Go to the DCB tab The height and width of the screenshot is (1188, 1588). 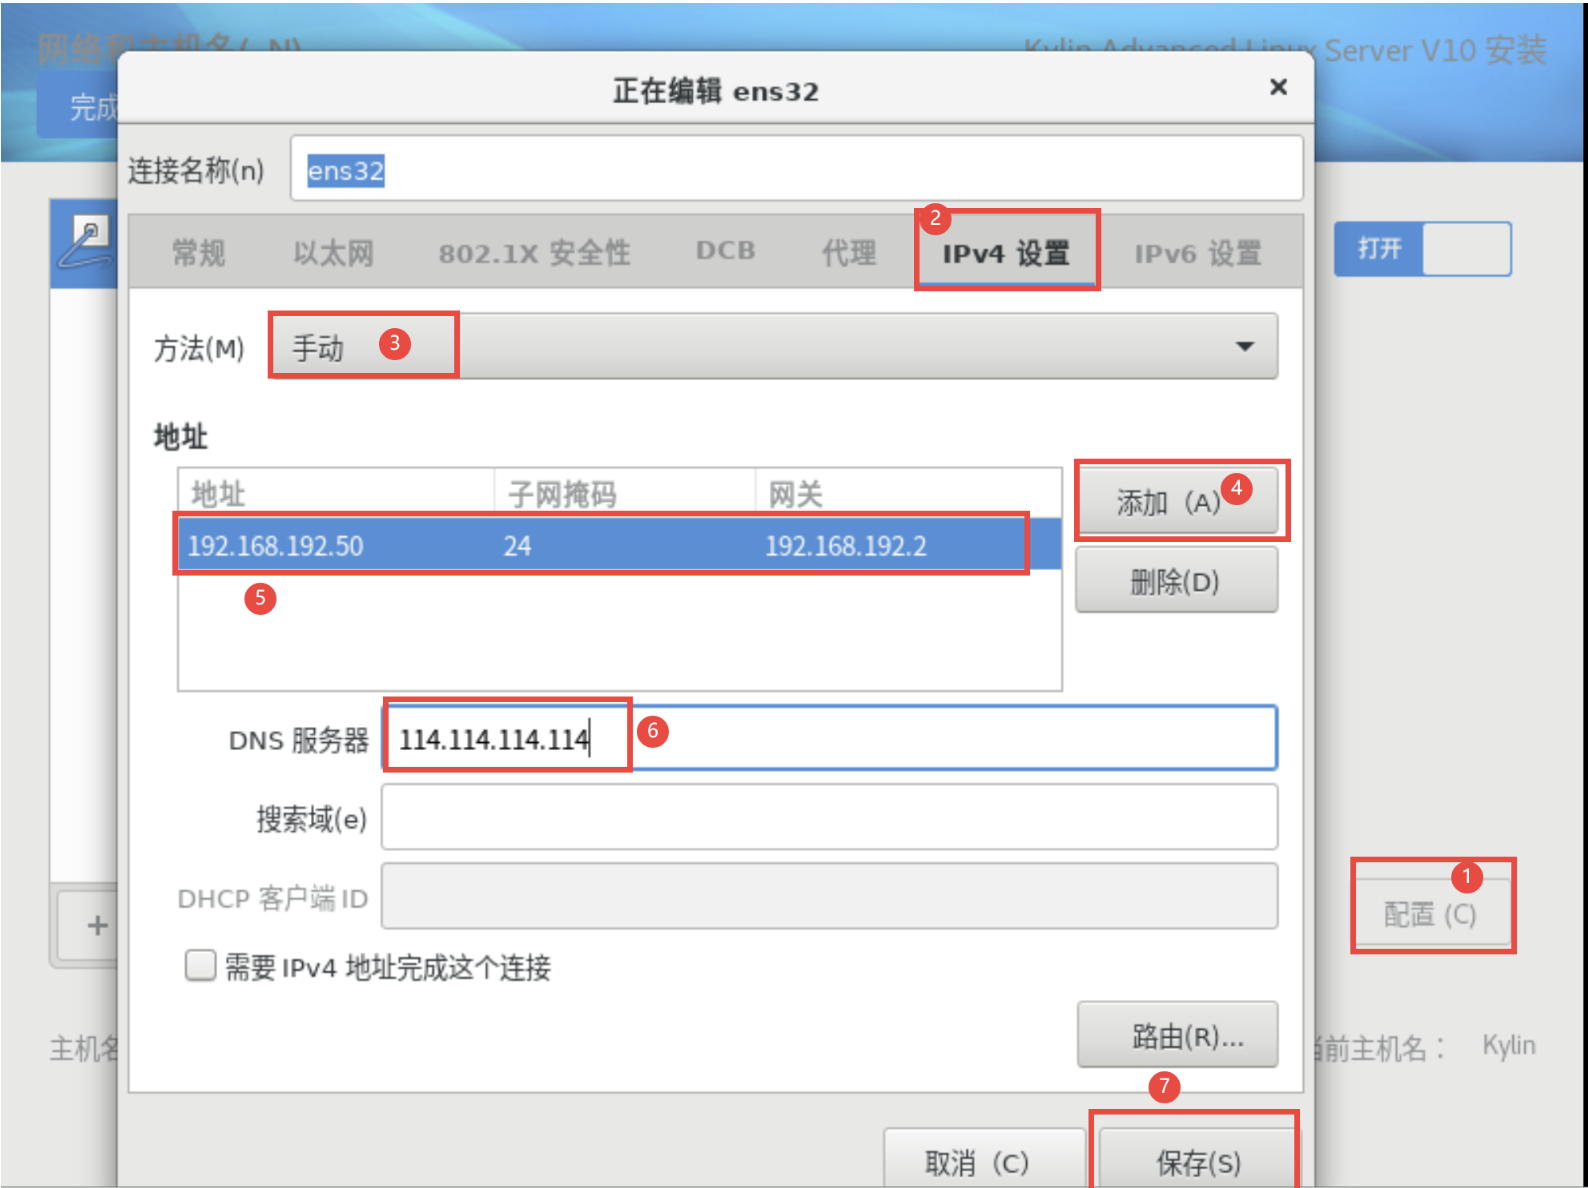click(725, 251)
